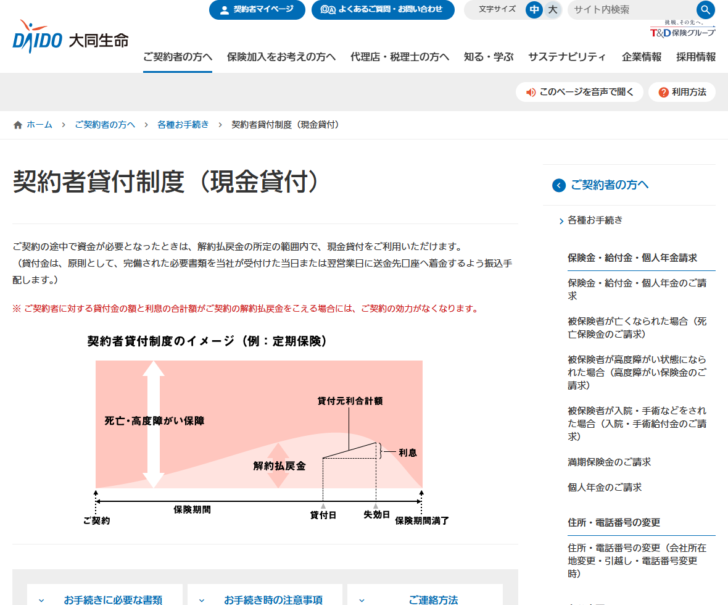Open 被保険者が亡くなられた場合 link
Screen dimensions: 728x605
pyautogui.click(x=637, y=327)
